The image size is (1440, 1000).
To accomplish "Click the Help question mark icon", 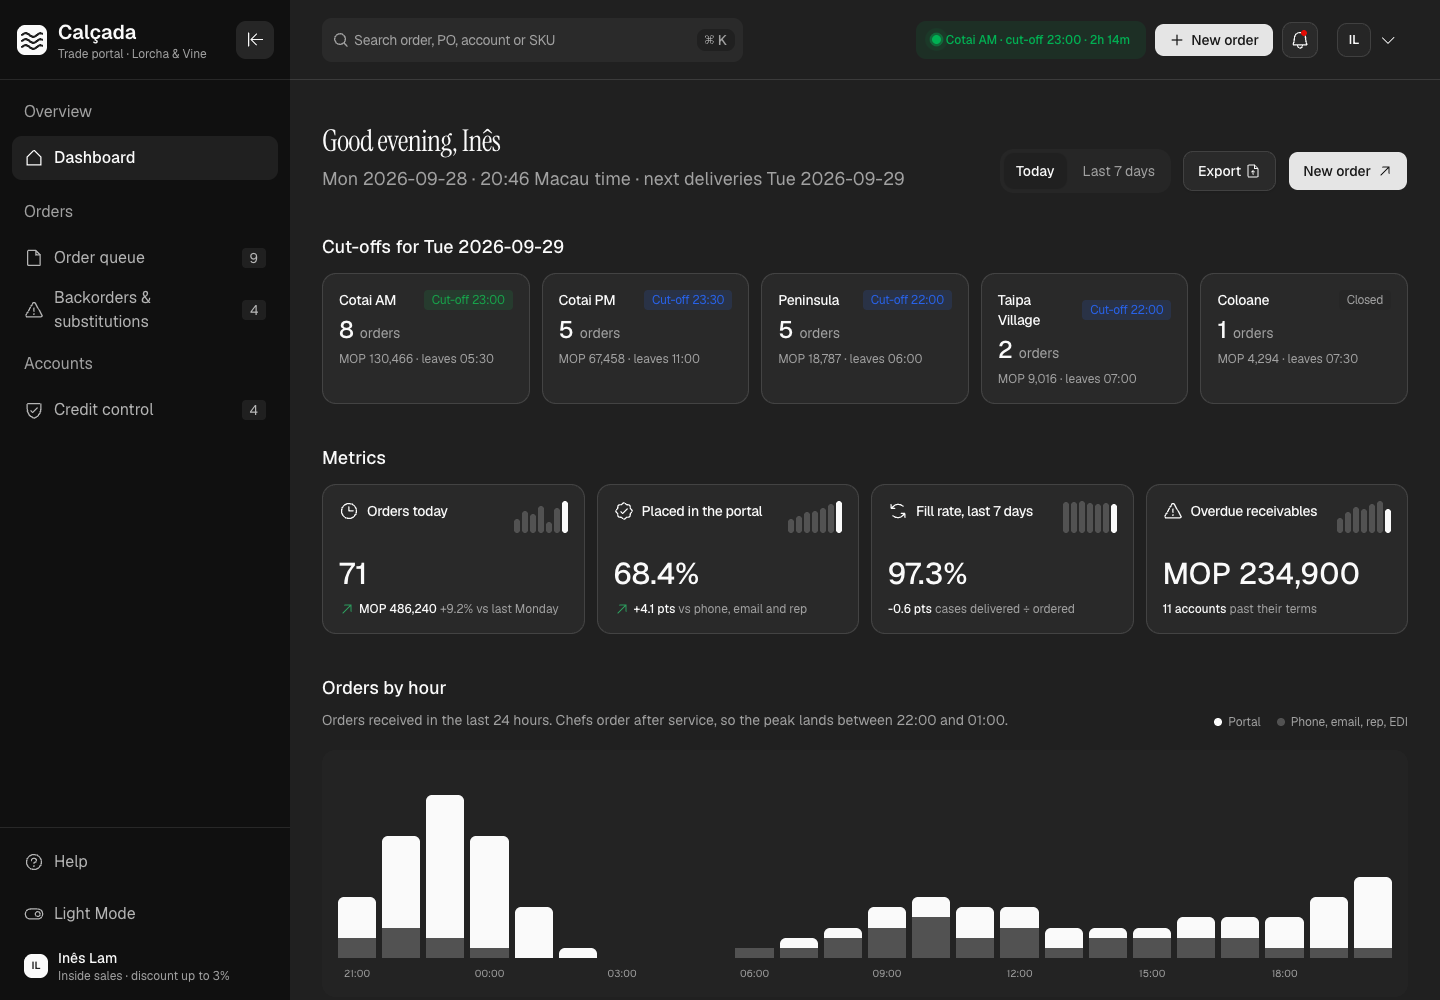I will [34, 862].
